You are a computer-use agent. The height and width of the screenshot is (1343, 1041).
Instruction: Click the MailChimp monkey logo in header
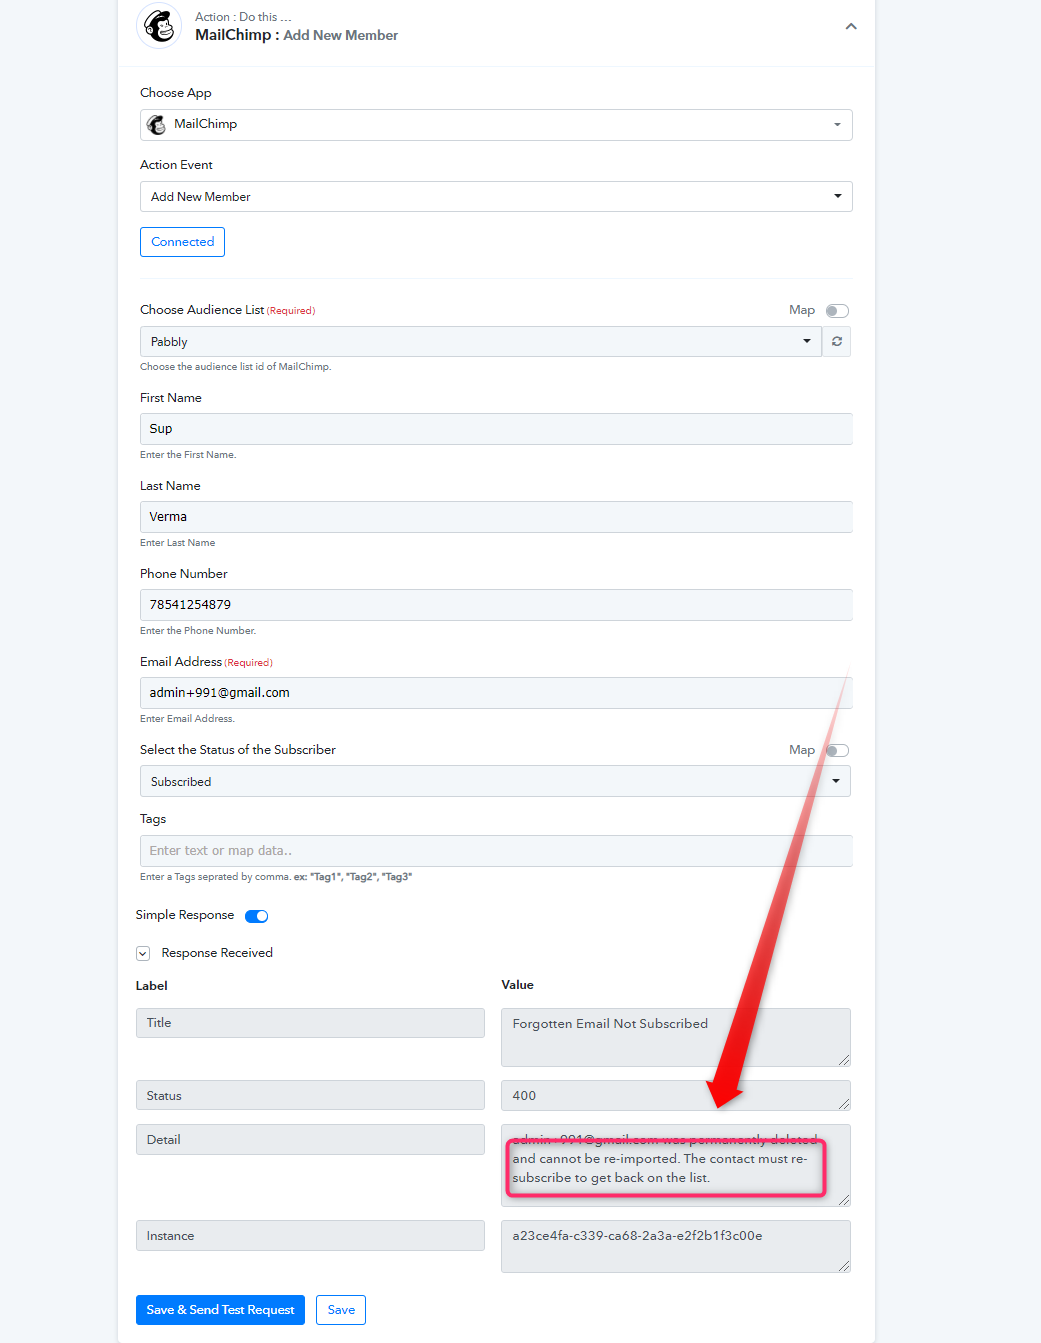pos(160,26)
